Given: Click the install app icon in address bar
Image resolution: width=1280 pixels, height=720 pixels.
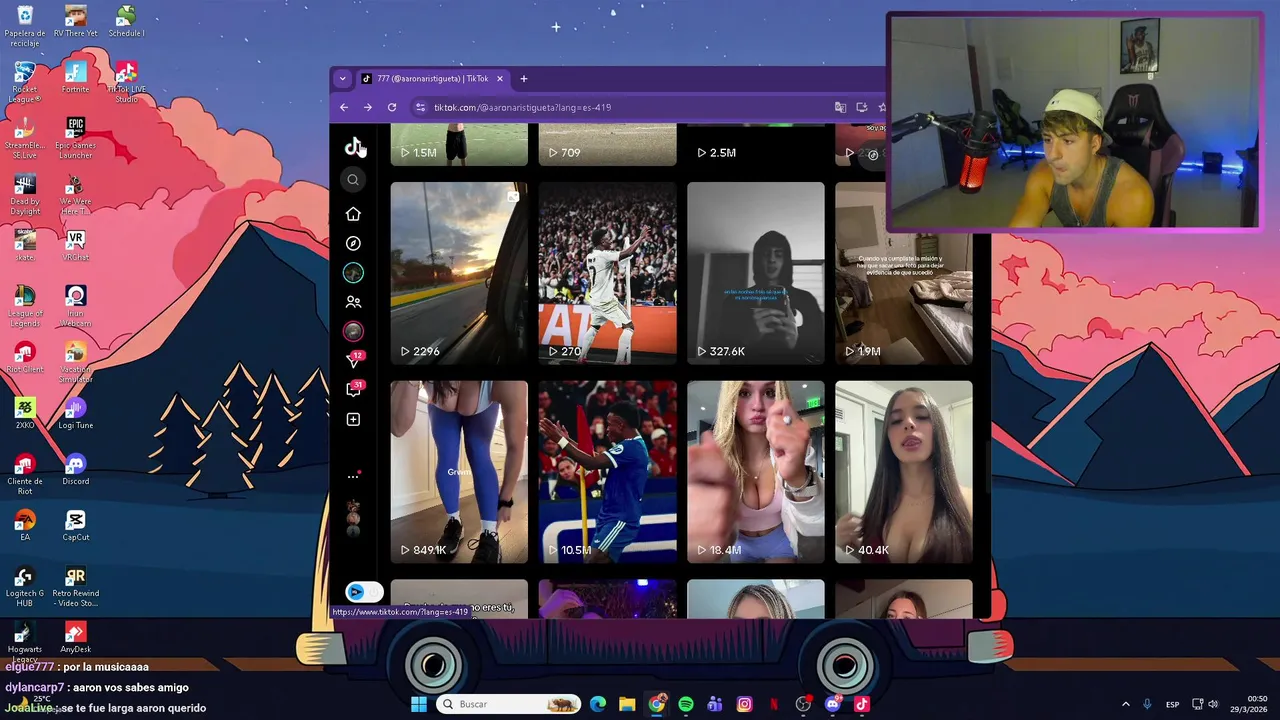Looking at the screenshot, I should (862, 107).
